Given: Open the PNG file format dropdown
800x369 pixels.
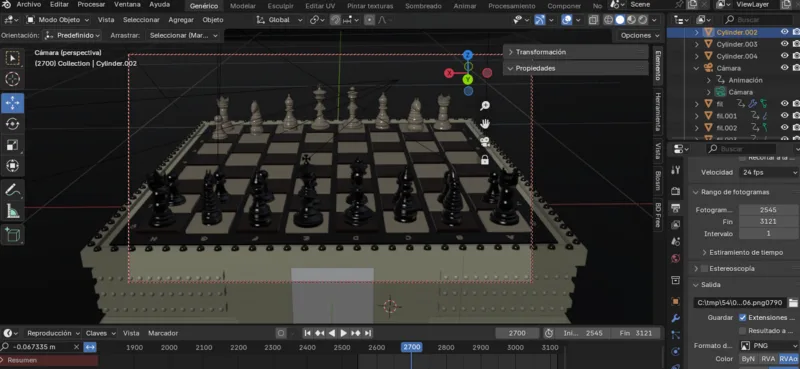Looking at the screenshot, I should tap(769, 346).
